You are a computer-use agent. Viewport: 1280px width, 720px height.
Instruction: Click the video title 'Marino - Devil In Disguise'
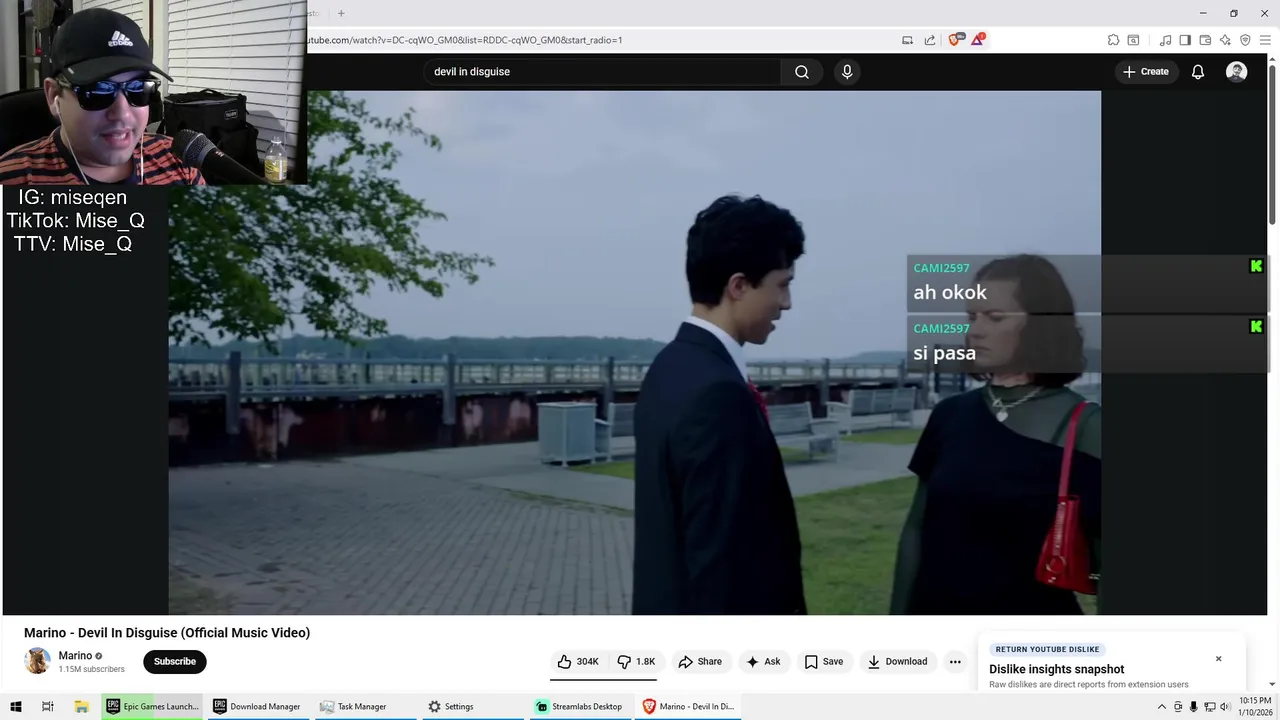pos(167,633)
